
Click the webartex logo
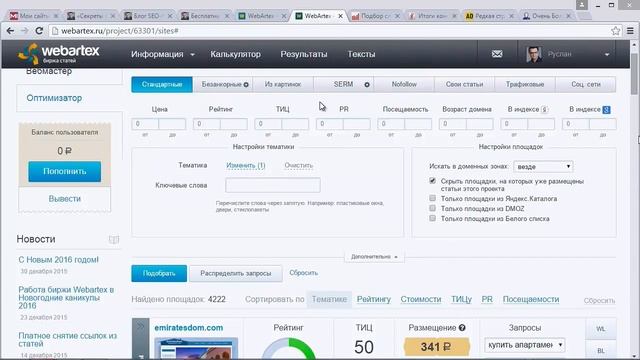tap(59, 53)
